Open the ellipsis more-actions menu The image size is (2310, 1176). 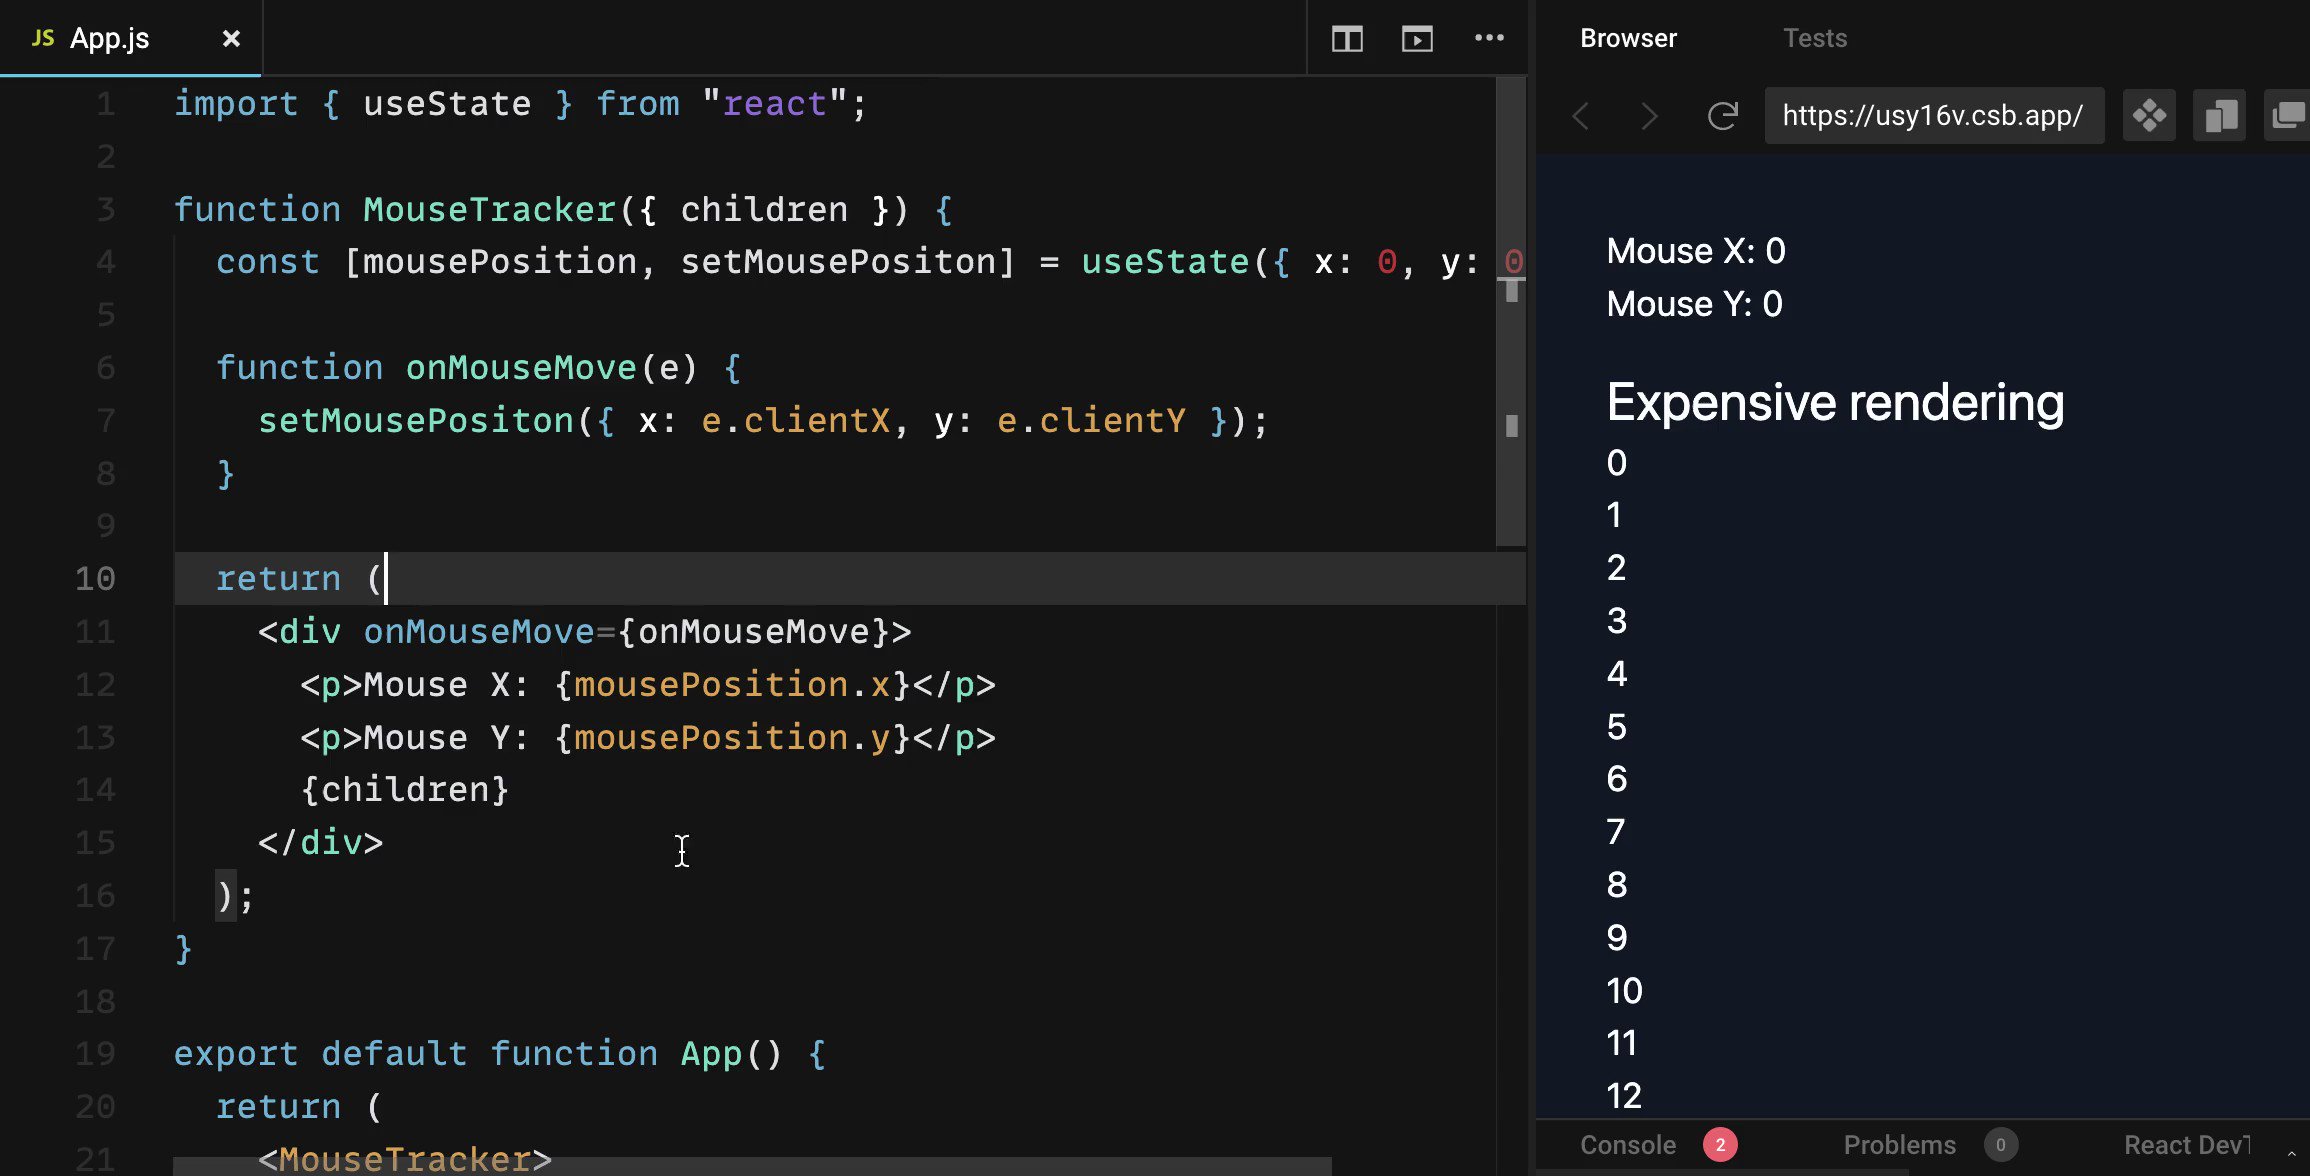(1490, 38)
